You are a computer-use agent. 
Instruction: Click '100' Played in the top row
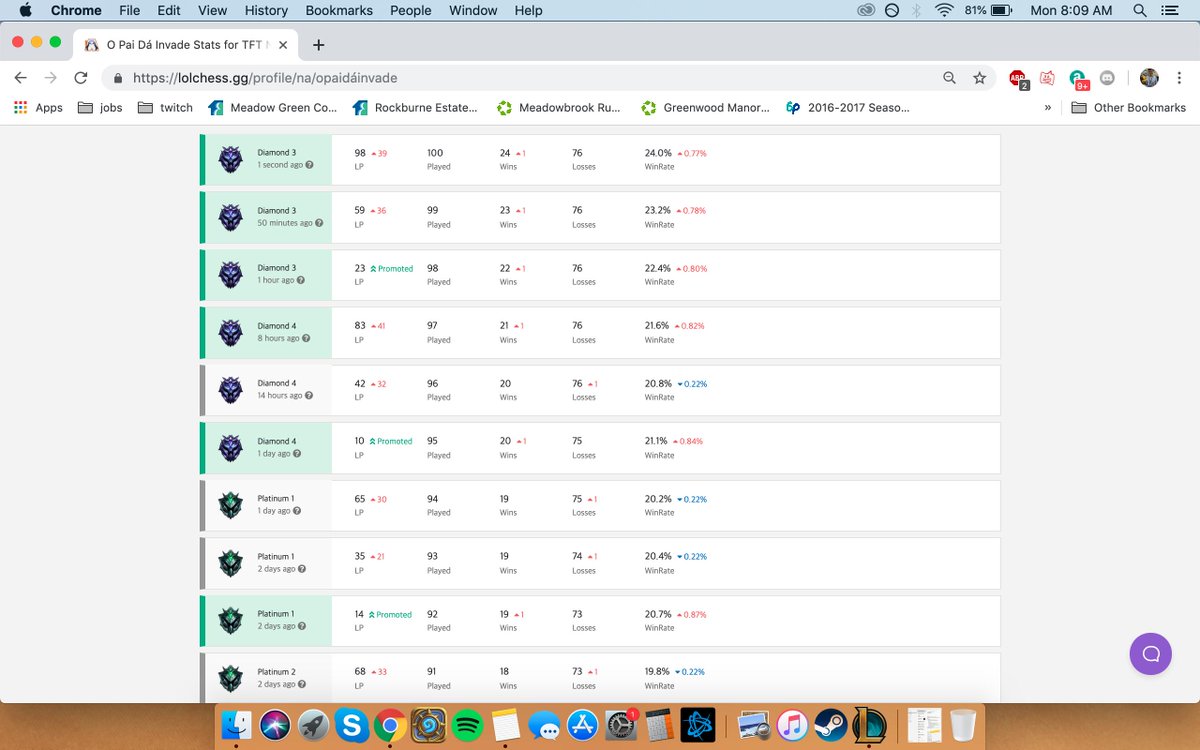435,153
